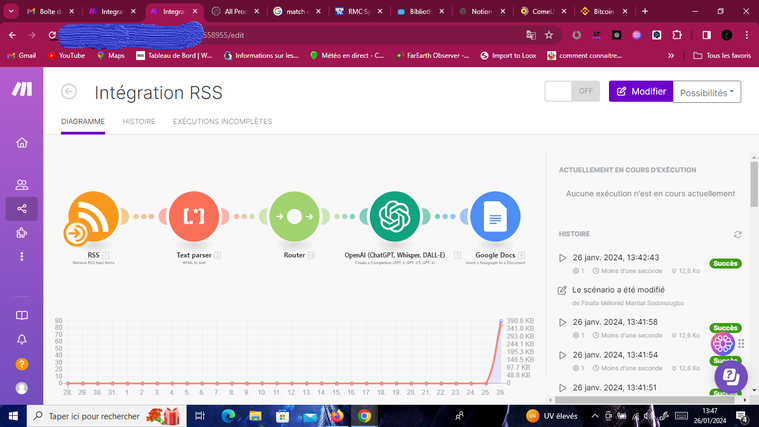Select the Router module node
The height and width of the screenshot is (427, 759).
[294, 216]
